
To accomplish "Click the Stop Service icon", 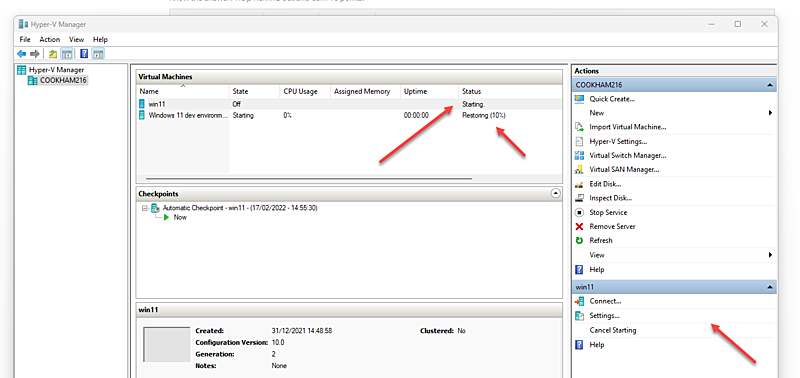I will (579, 212).
